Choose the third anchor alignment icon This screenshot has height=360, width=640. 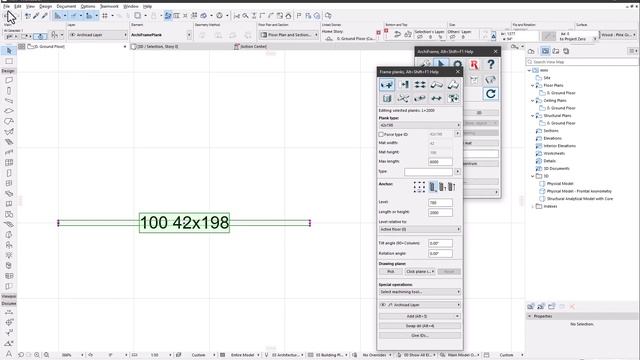tap(452, 187)
